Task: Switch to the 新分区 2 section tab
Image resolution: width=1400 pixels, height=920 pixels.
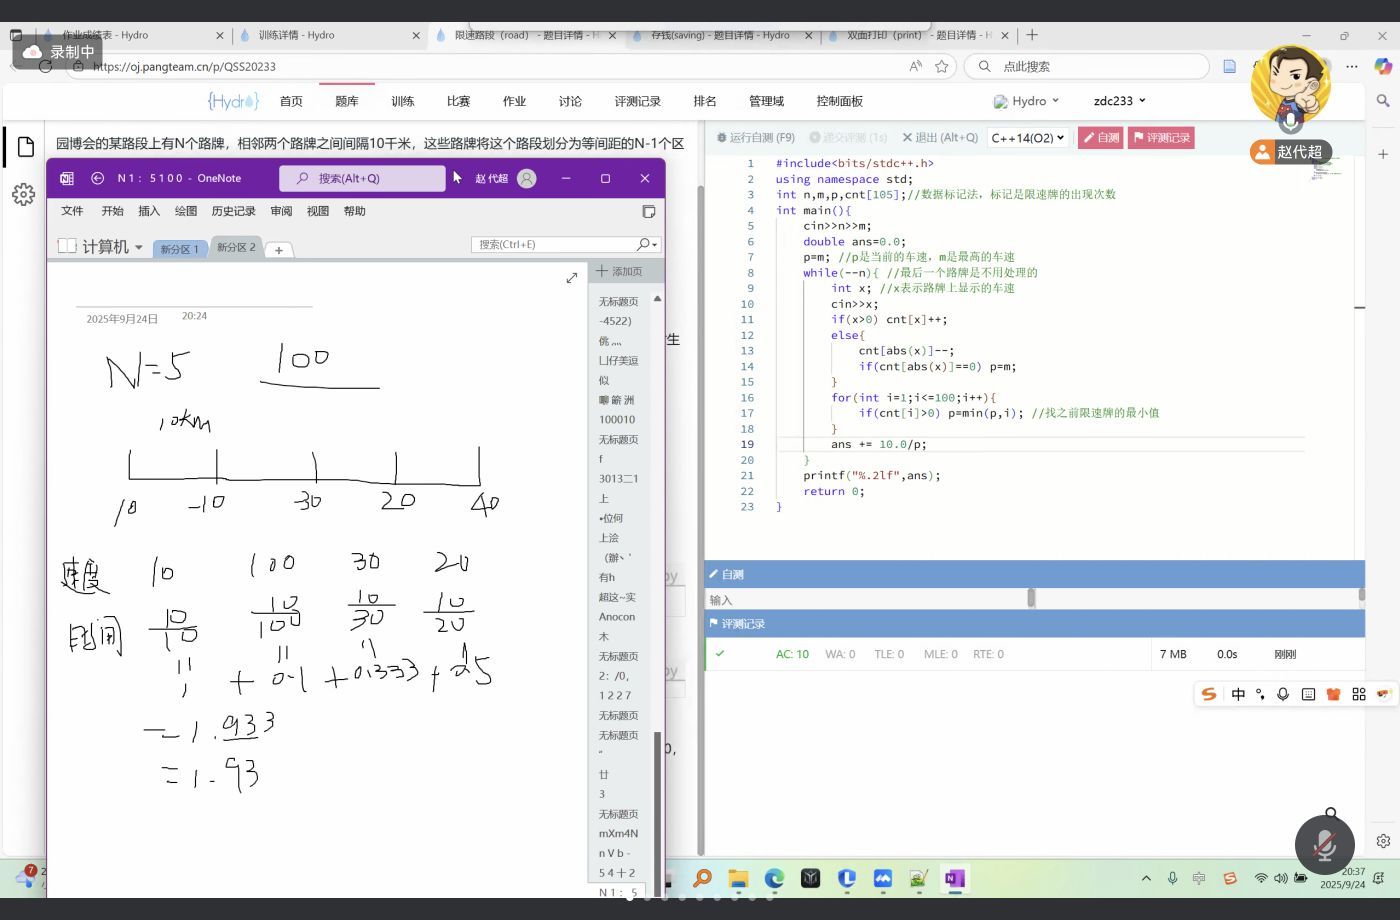Action: 236,247
